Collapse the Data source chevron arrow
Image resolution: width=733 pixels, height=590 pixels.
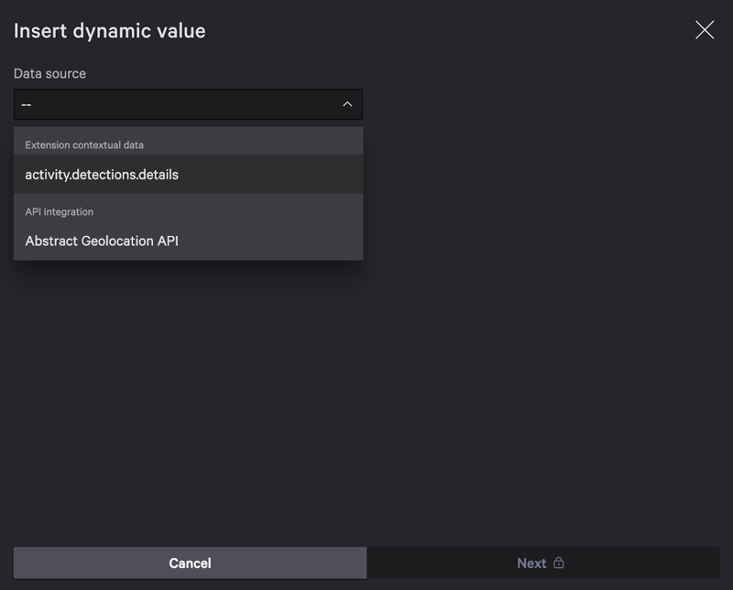click(347, 104)
